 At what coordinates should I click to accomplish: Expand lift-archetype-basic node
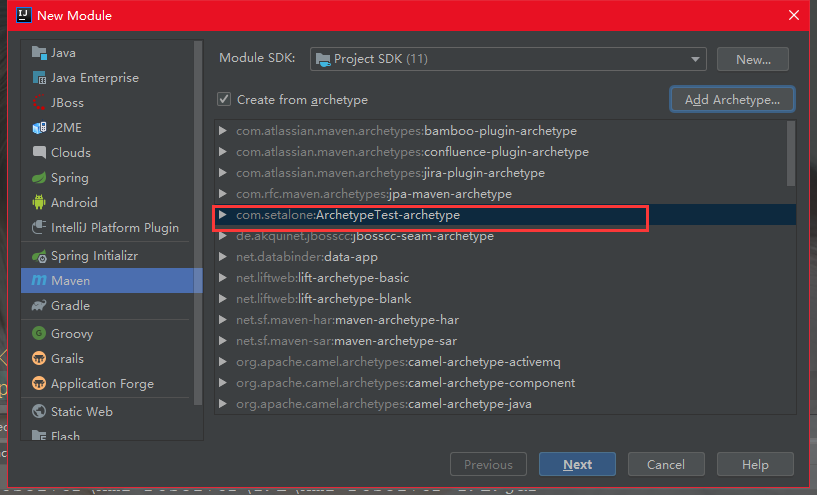tap(222, 278)
